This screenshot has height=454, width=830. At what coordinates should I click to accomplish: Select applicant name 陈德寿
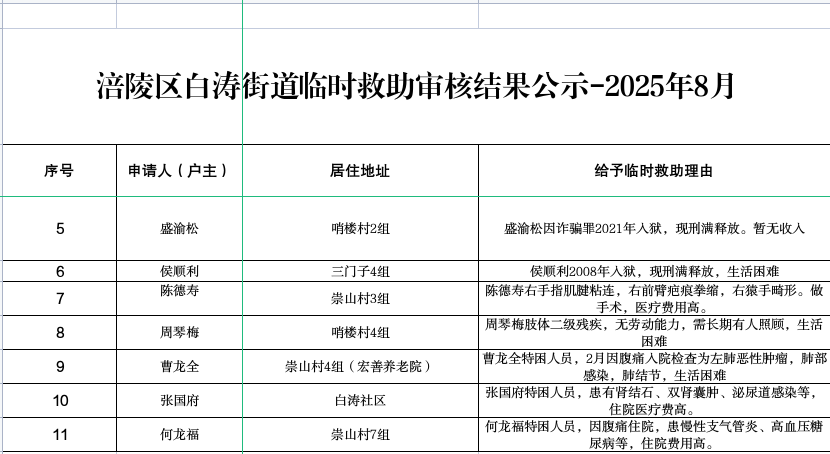[179, 299]
